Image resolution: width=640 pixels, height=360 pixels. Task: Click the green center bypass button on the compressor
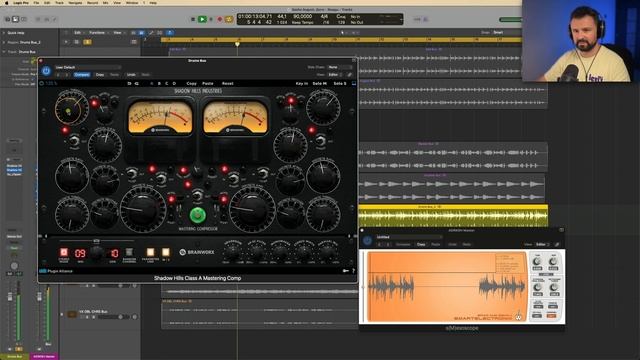click(198, 215)
